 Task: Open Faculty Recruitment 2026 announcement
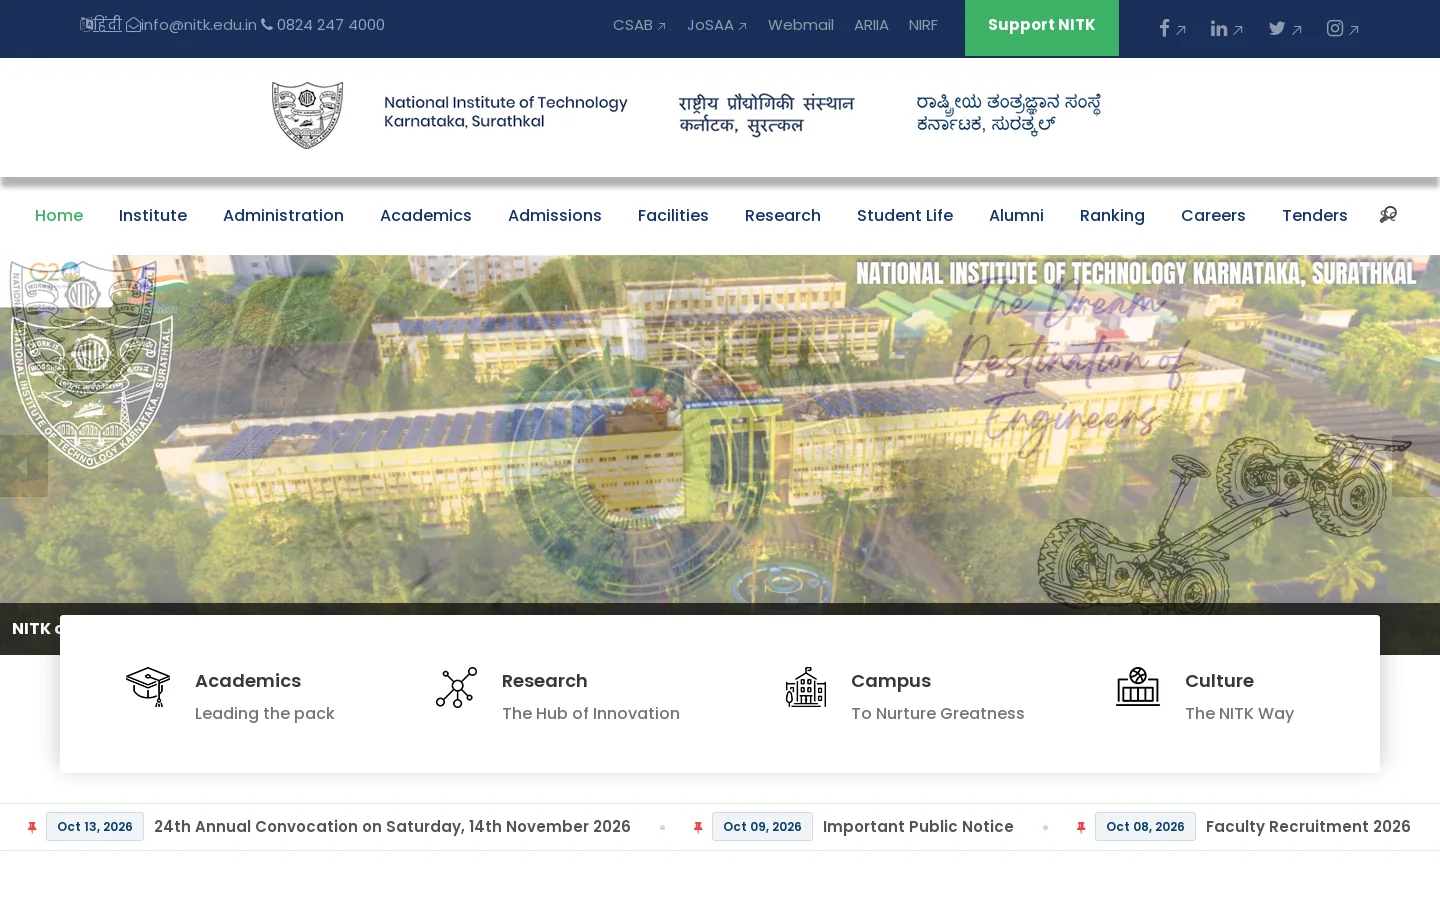coord(1308,826)
